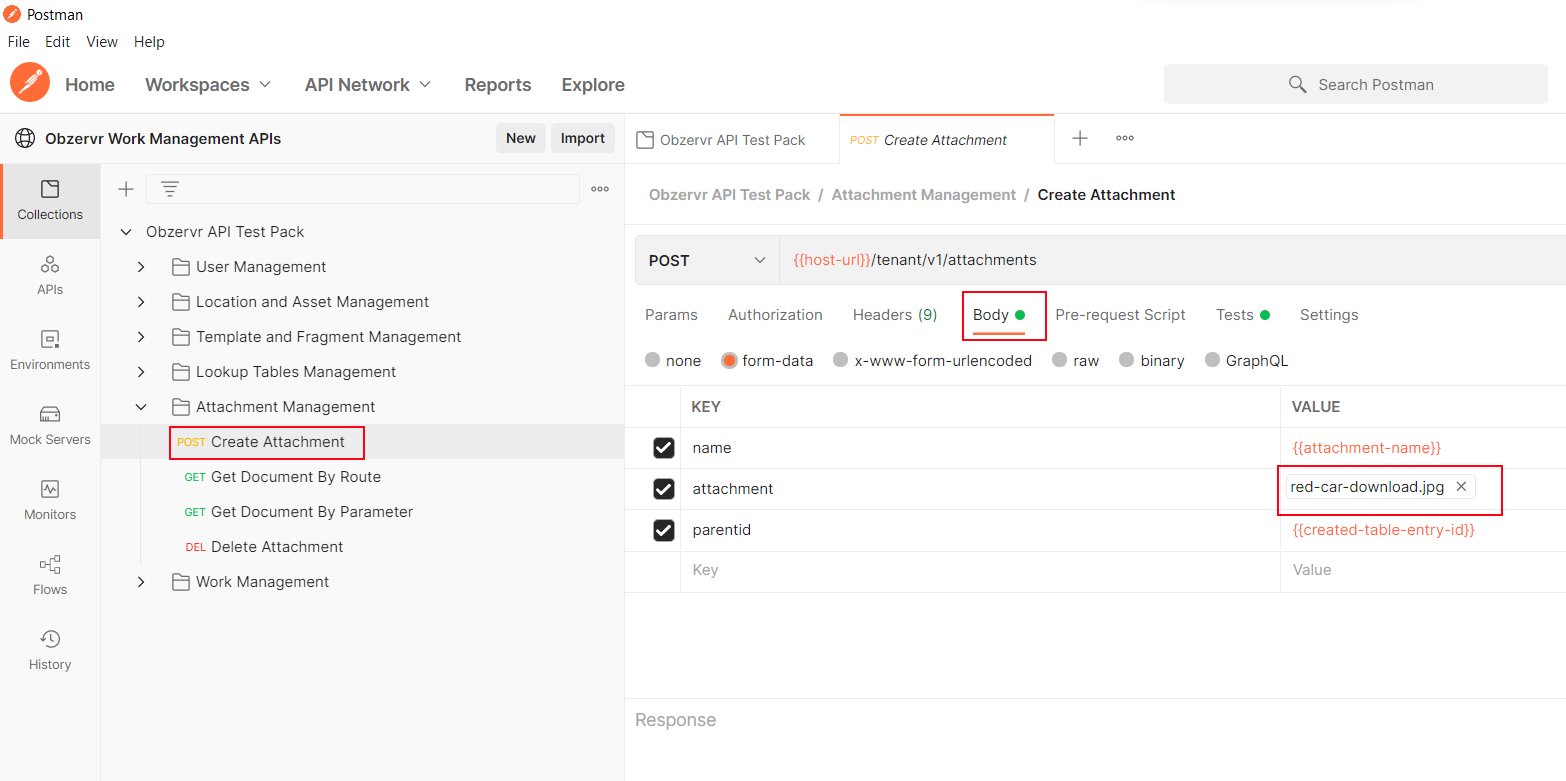Screen dimensions: 1566x781
Task: Open the Flows sidebar panel
Action: 50,576
